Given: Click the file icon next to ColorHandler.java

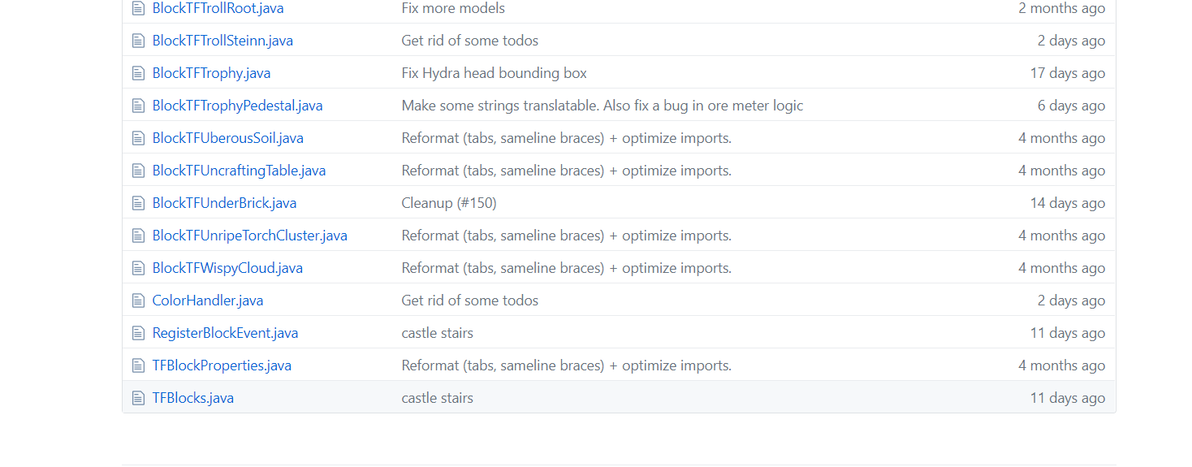Looking at the screenshot, I should pyautogui.click(x=138, y=300).
